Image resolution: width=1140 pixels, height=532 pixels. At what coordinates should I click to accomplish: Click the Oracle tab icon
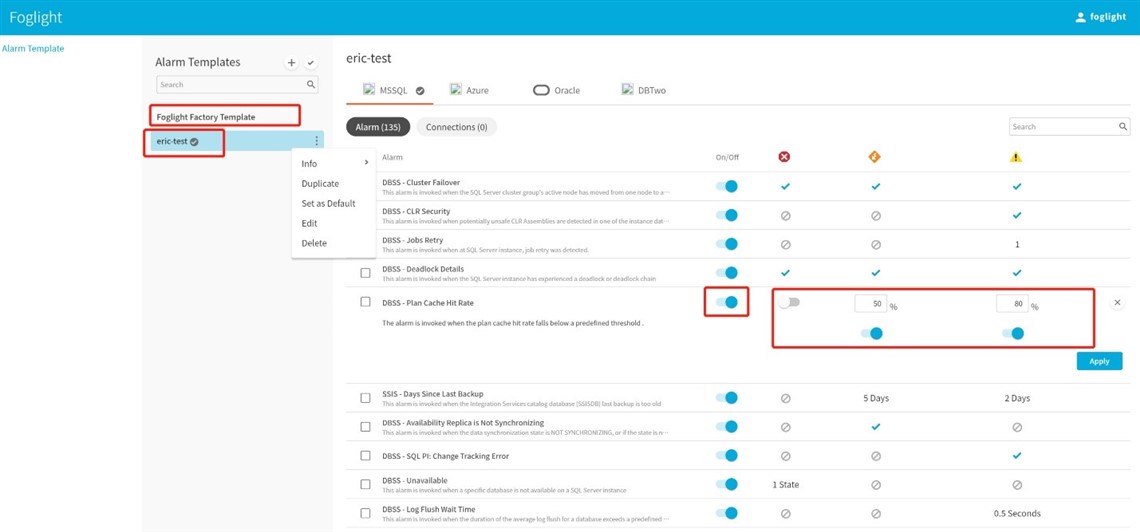click(x=541, y=91)
